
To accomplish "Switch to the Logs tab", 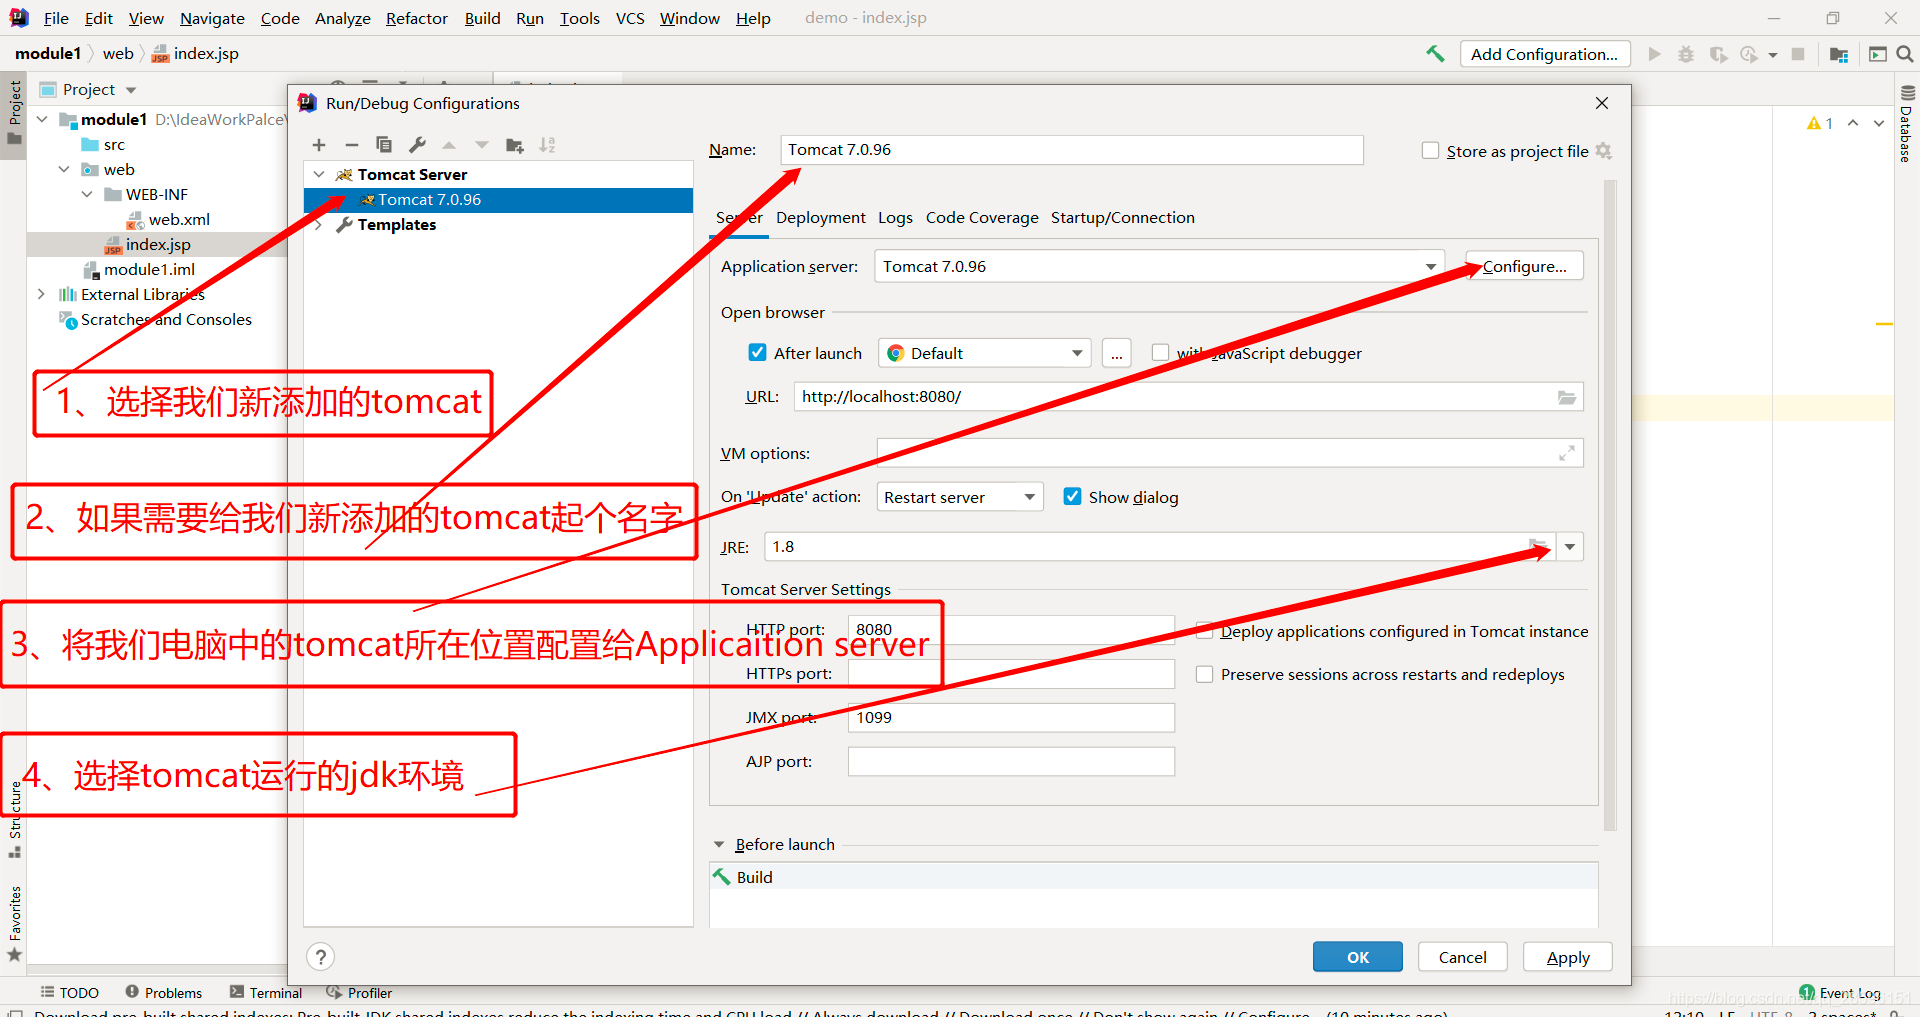I will point(895,218).
